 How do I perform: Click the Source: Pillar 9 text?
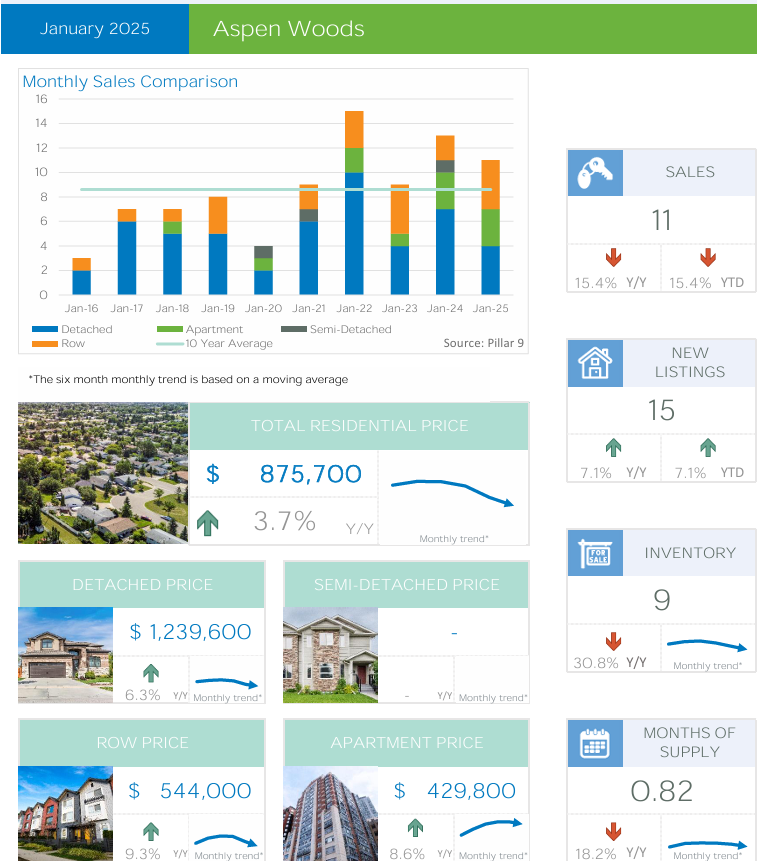[x=483, y=343]
